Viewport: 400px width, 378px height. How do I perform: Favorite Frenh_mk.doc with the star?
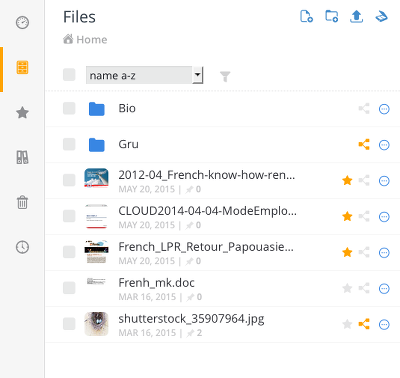point(347,288)
